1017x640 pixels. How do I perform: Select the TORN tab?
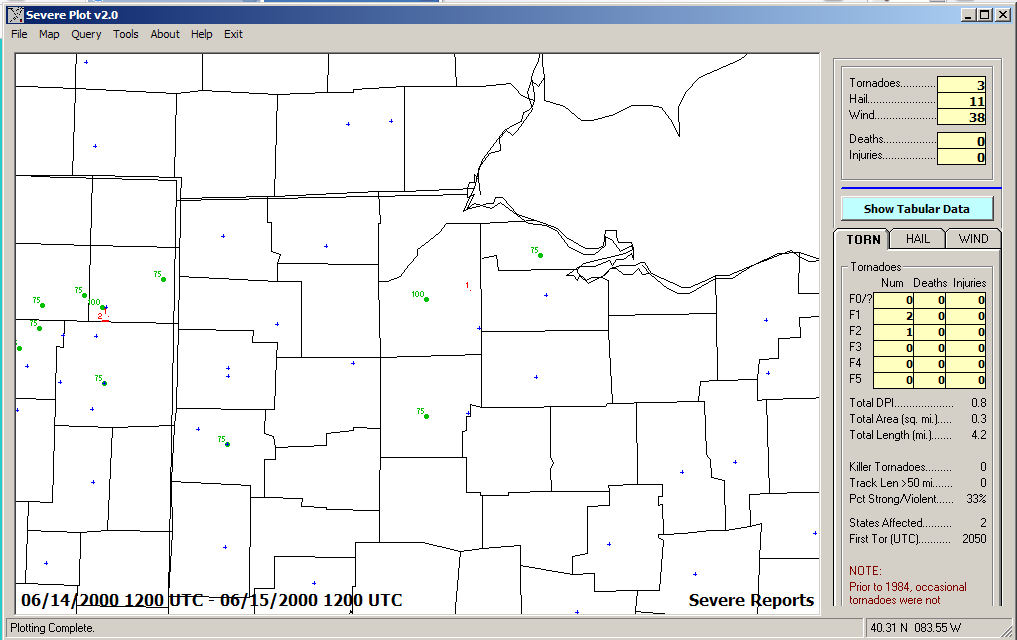tap(863, 240)
